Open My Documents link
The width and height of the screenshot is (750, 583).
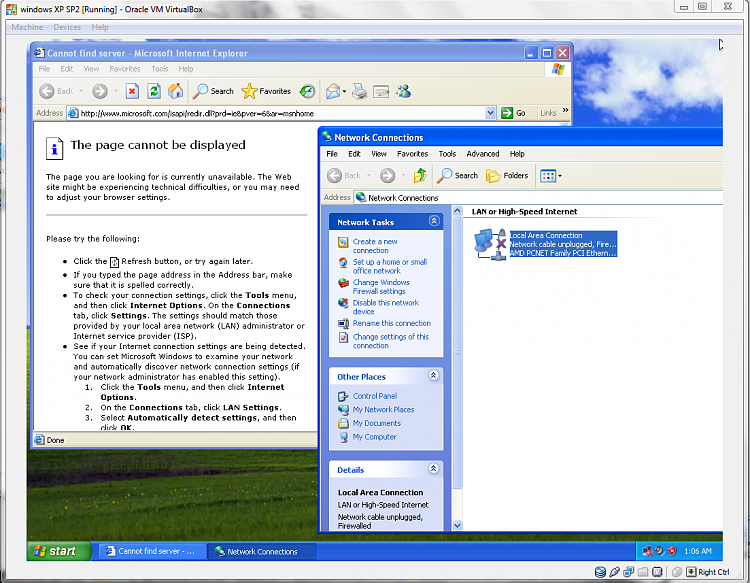tap(377, 423)
